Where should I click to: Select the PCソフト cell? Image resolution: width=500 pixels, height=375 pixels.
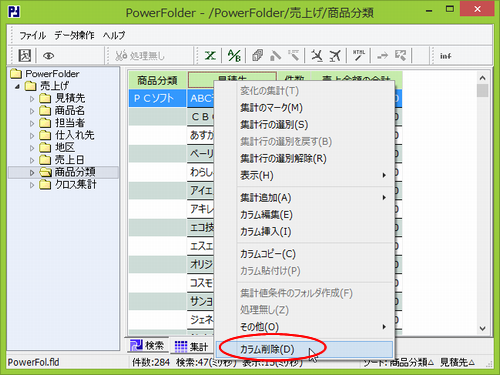point(157,98)
